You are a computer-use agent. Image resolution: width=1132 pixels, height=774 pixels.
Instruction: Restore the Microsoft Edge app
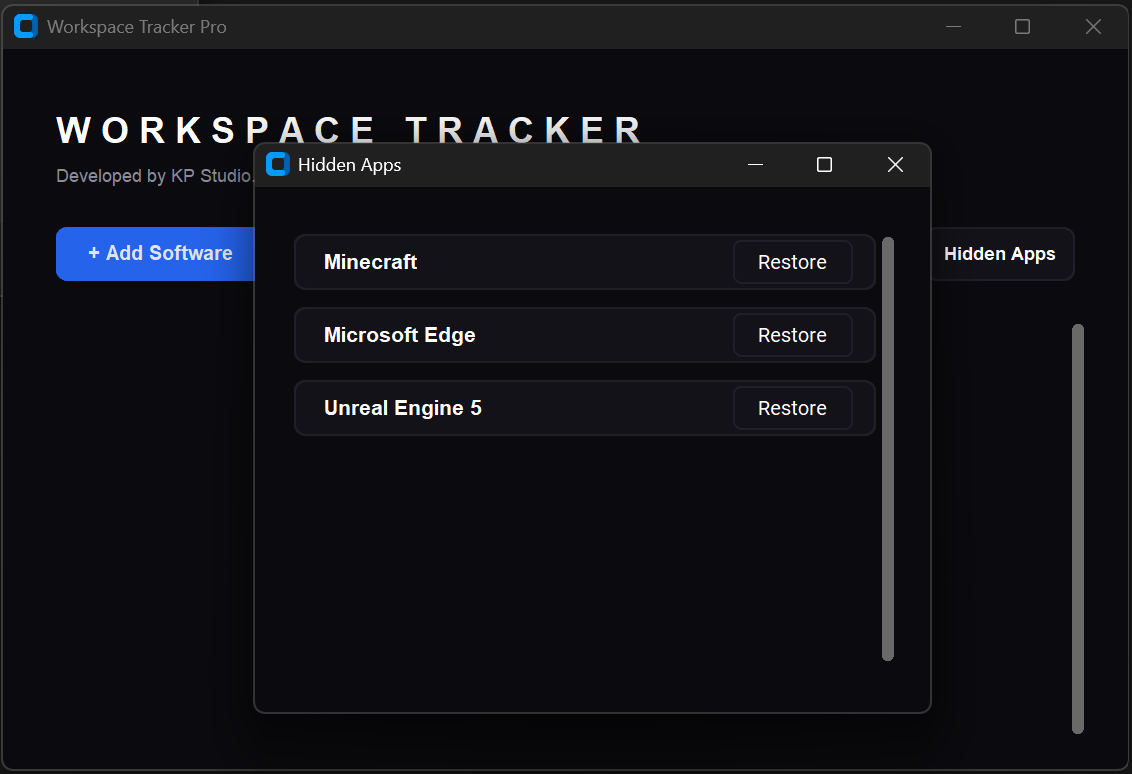click(x=792, y=335)
